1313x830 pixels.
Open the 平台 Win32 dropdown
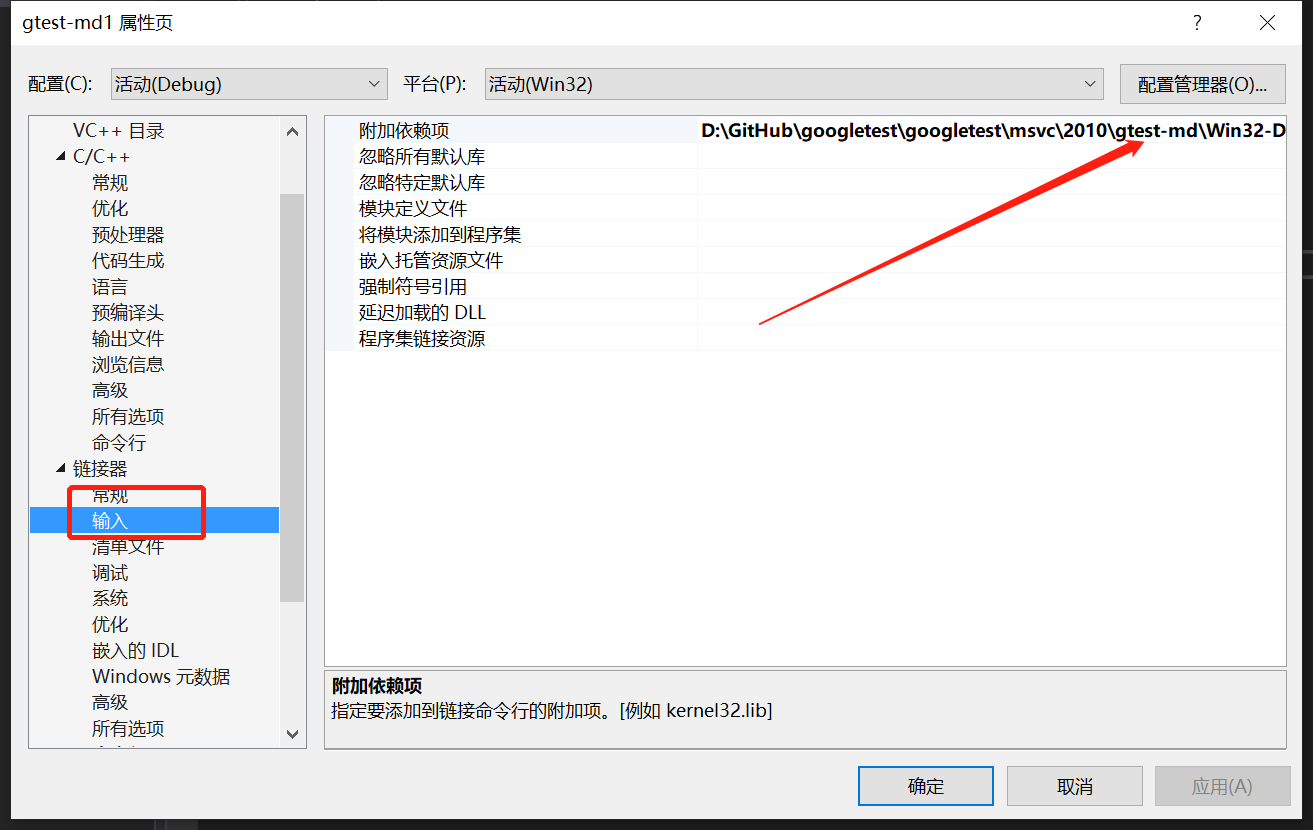[793, 84]
